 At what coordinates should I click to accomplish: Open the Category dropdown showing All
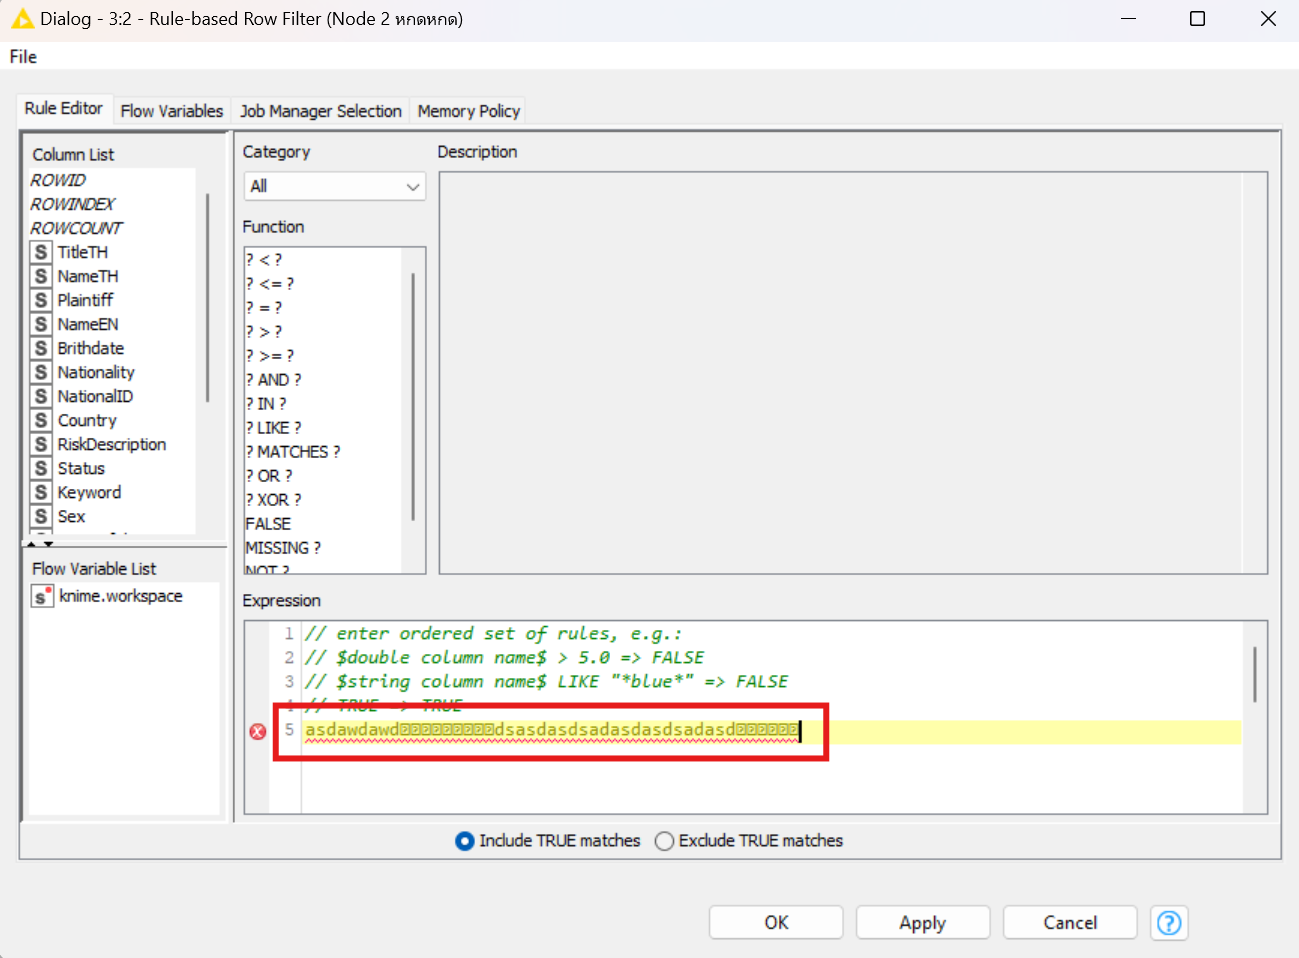tap(334, 186)
